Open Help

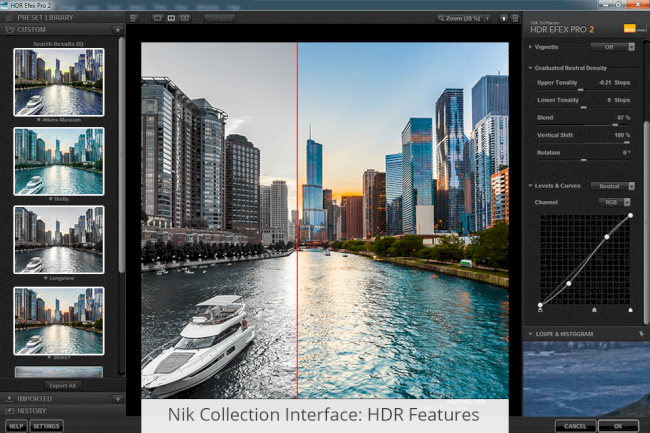coord(16,426)
